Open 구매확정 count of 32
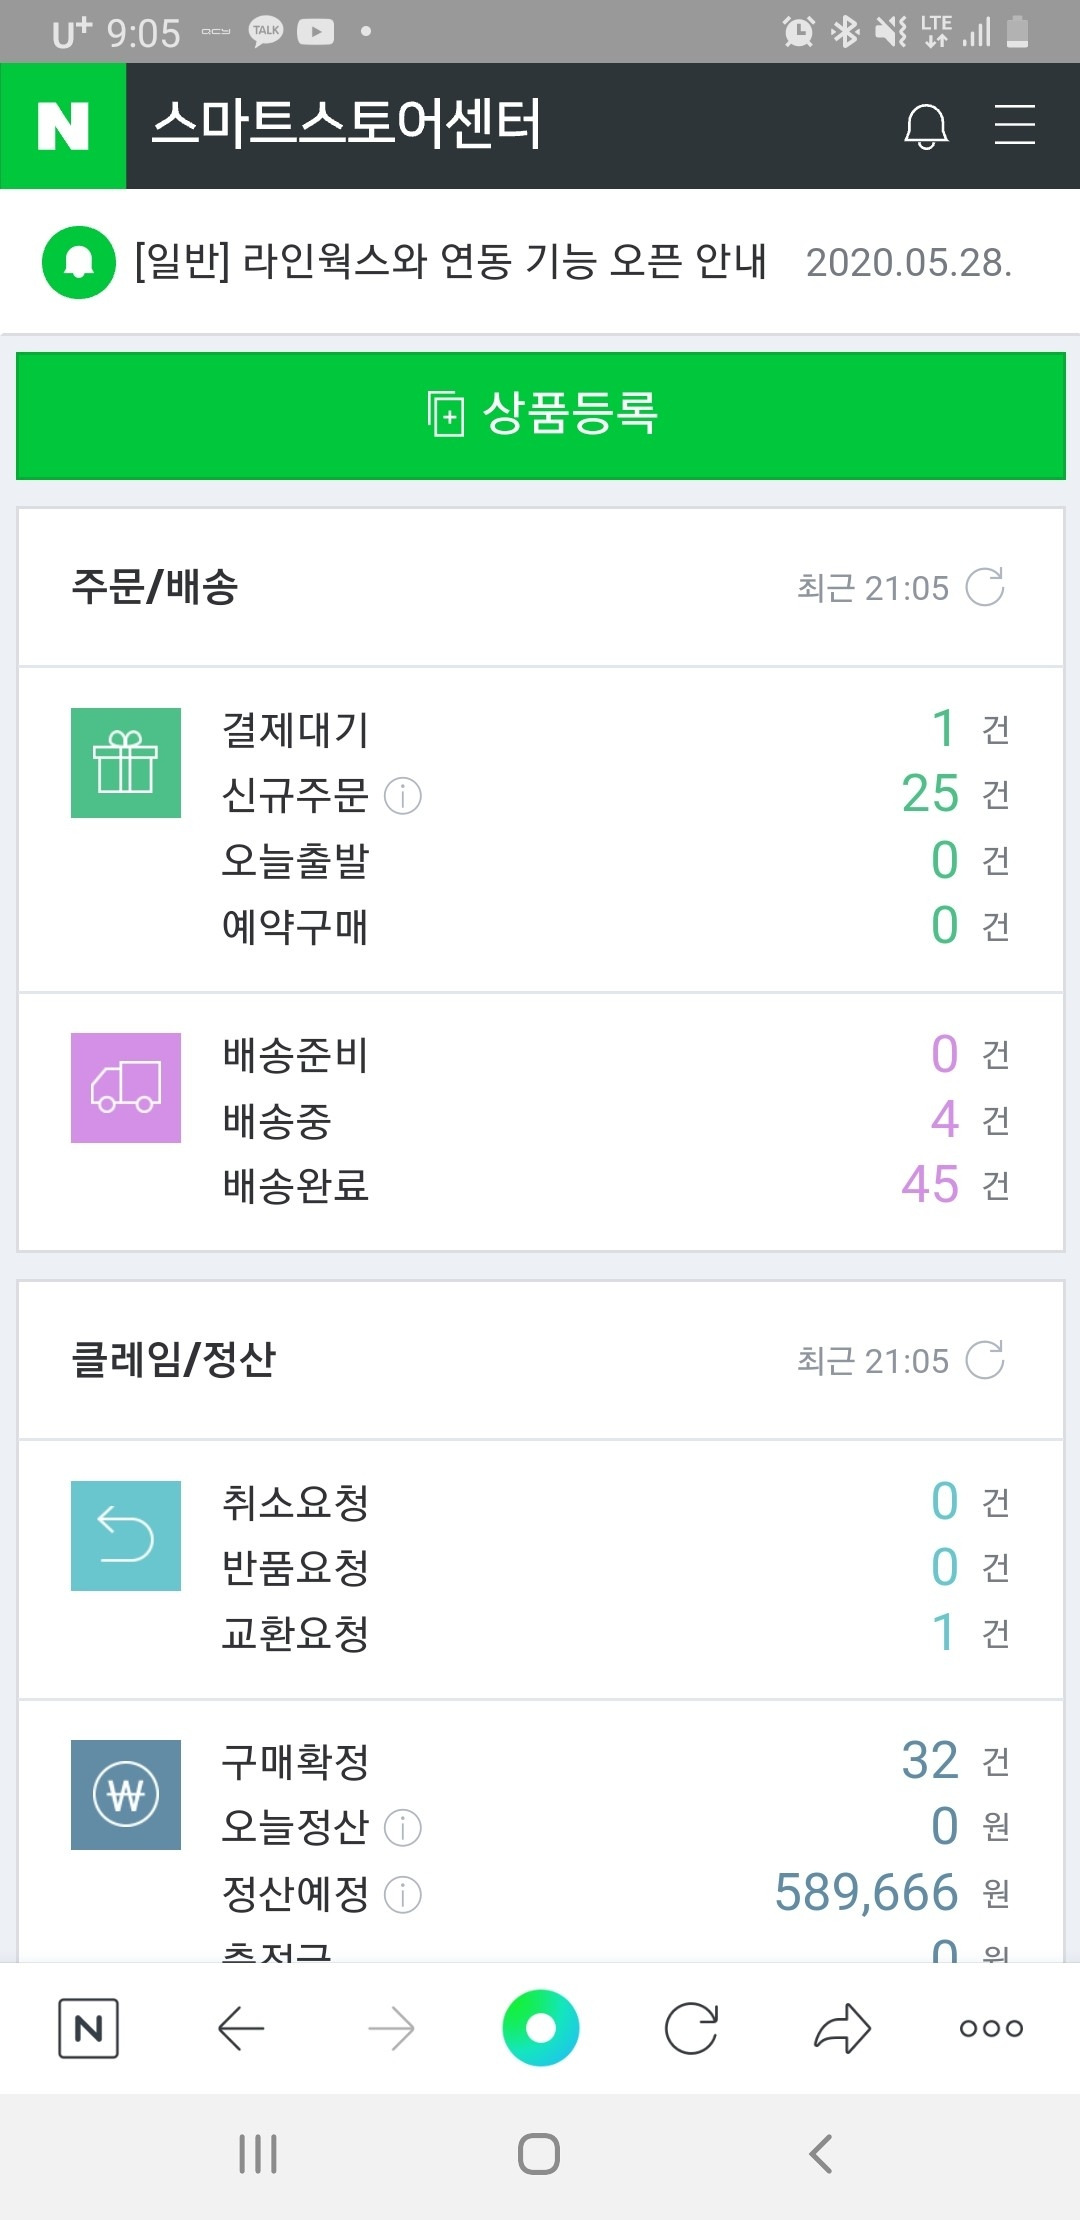This screenshot has width=1080, height=2220. (x=930, y=1760)
